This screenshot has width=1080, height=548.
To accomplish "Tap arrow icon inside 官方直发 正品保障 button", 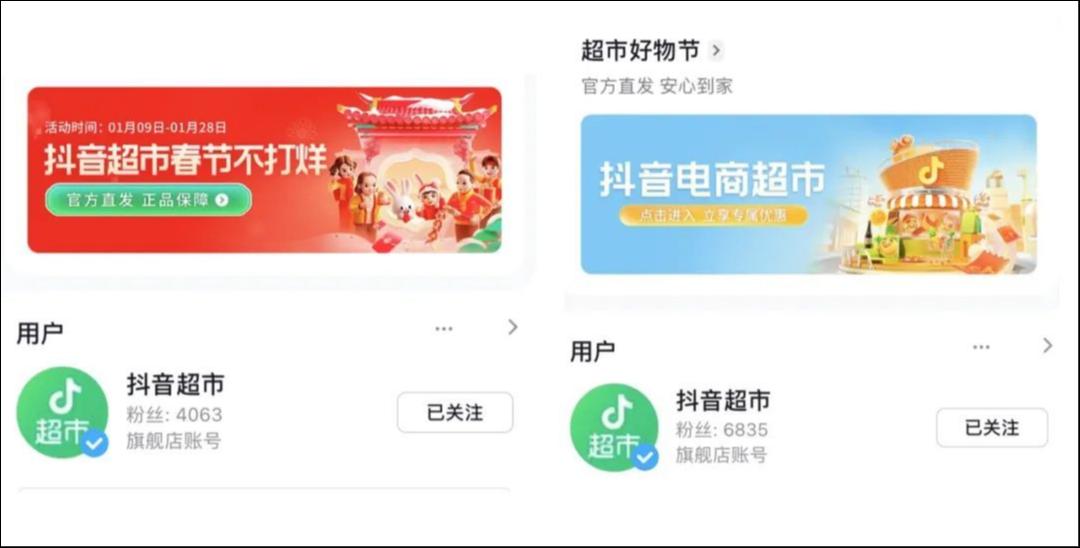I will tap(221, 200).
